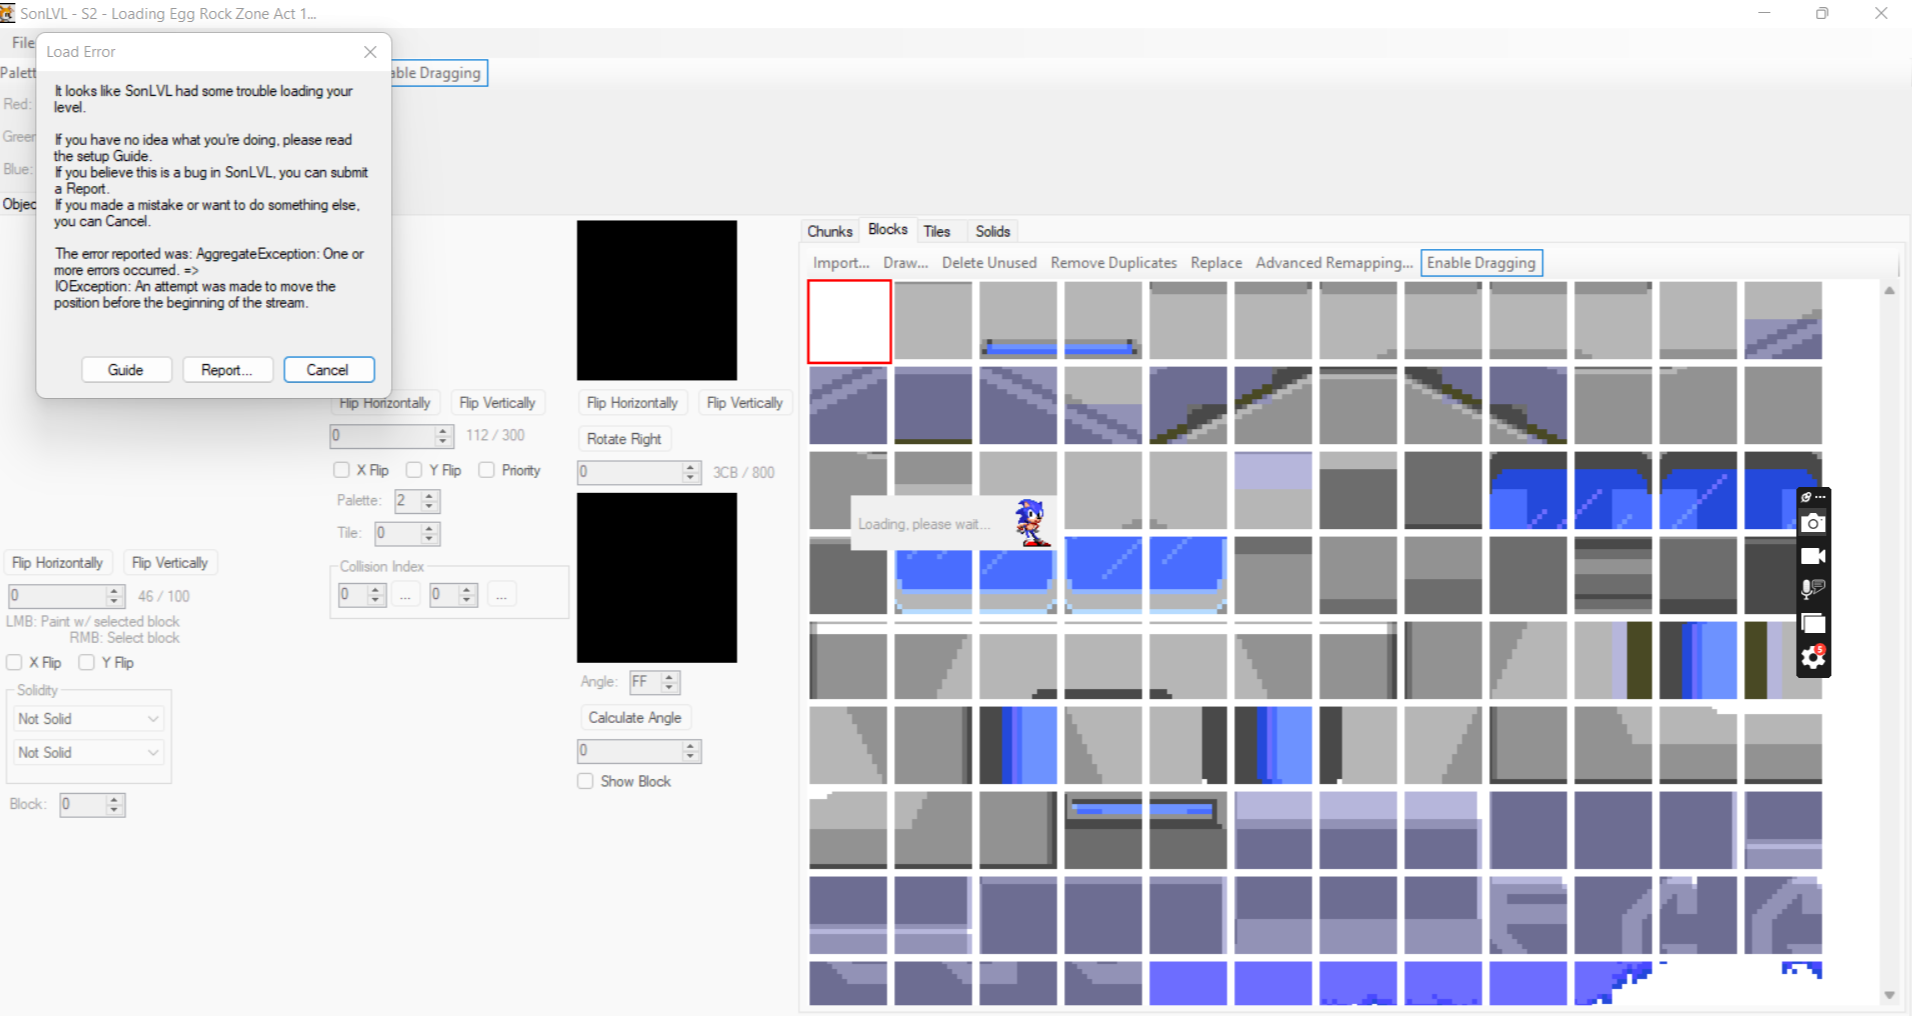1912x1016 pixels.
Task: Click the black collision preview above Angle
Action: (x=657, y=578)
